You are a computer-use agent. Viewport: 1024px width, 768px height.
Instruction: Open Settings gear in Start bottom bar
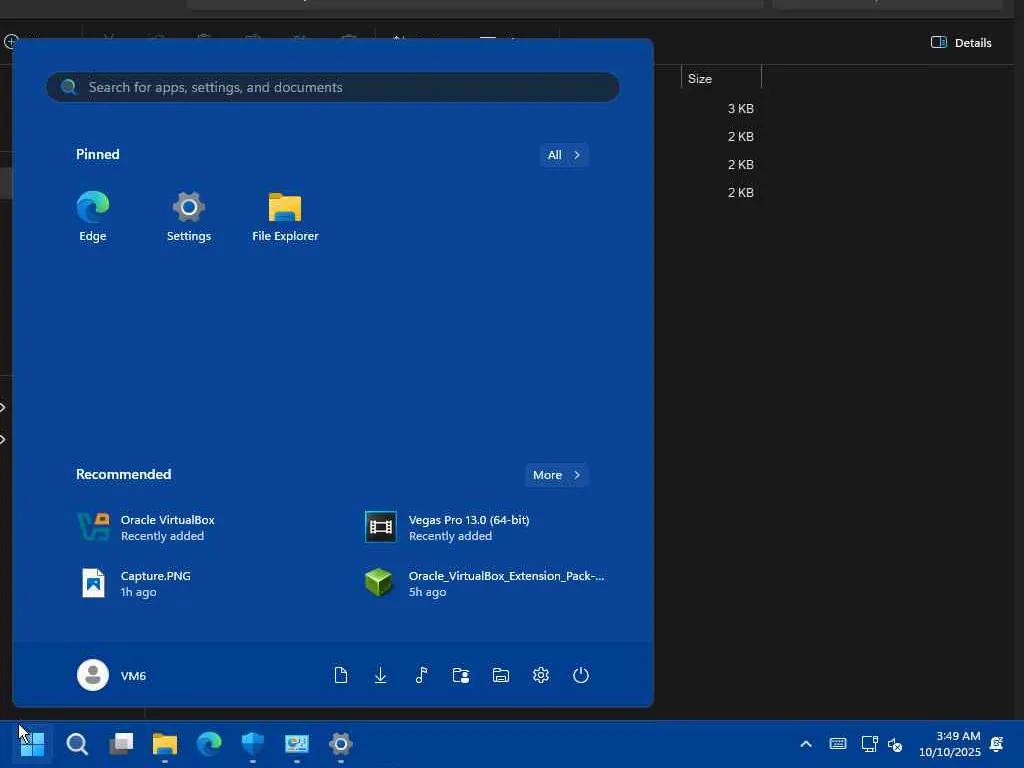tap(541, 675)
